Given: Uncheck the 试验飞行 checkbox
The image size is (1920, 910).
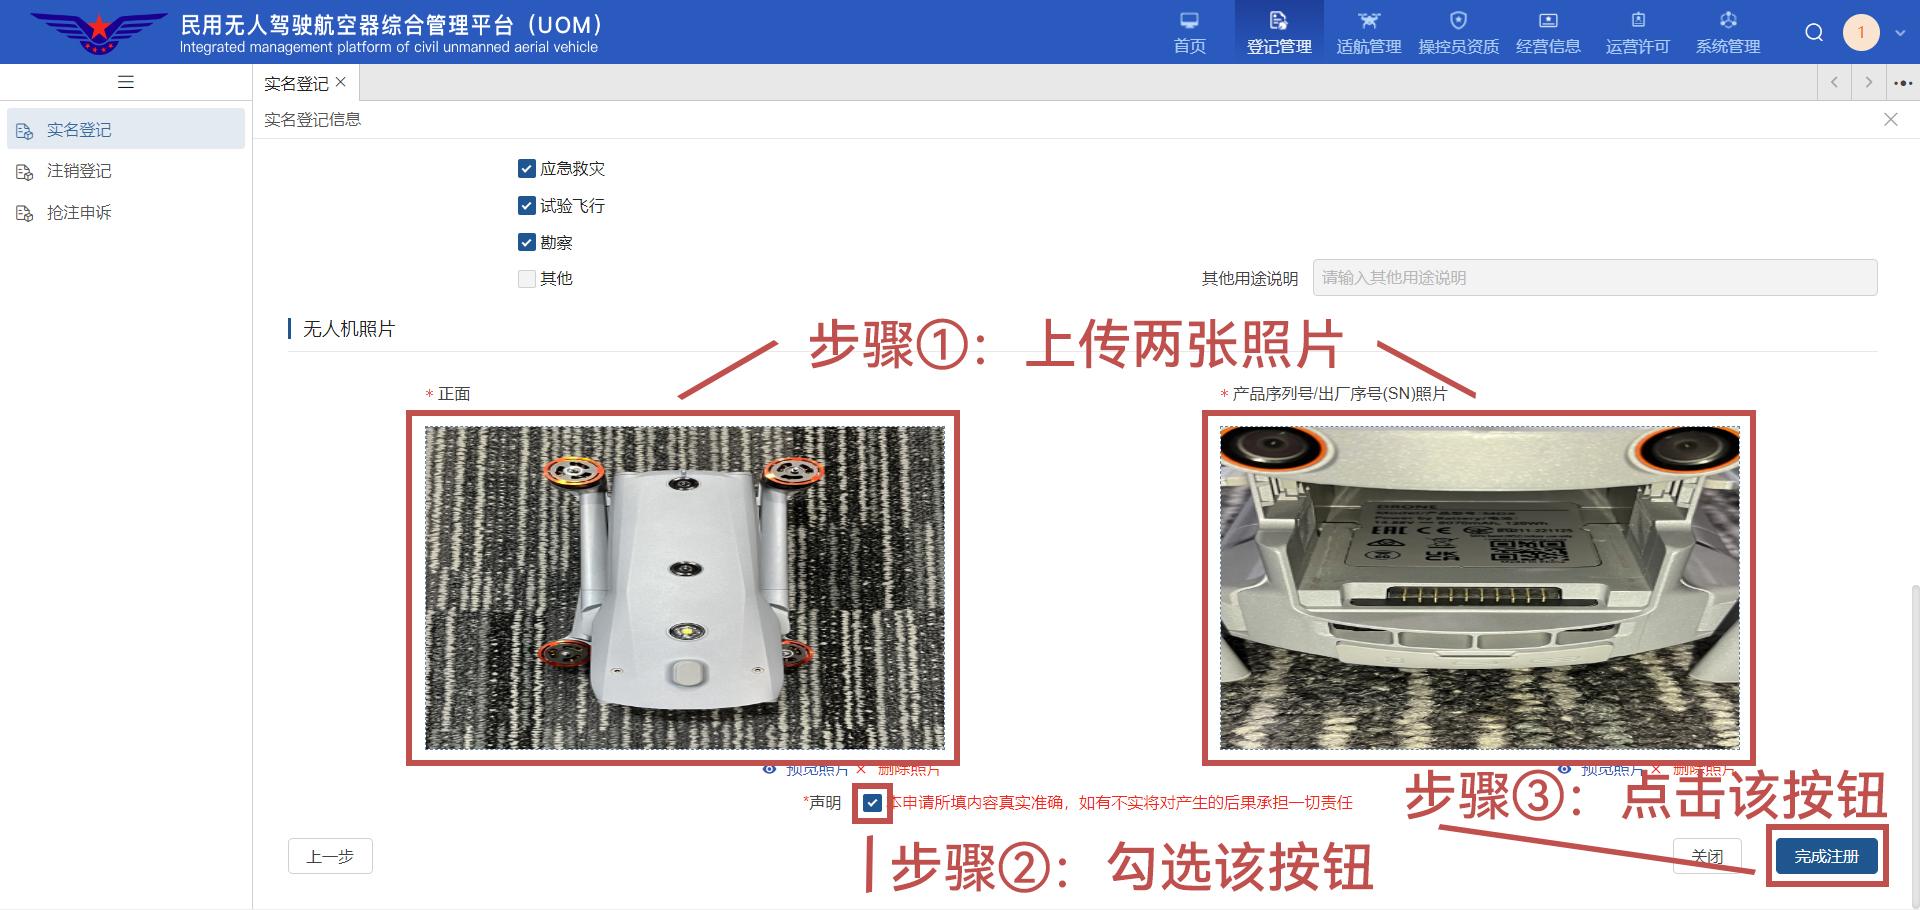Looking at the screenshot, I should 527,206.
